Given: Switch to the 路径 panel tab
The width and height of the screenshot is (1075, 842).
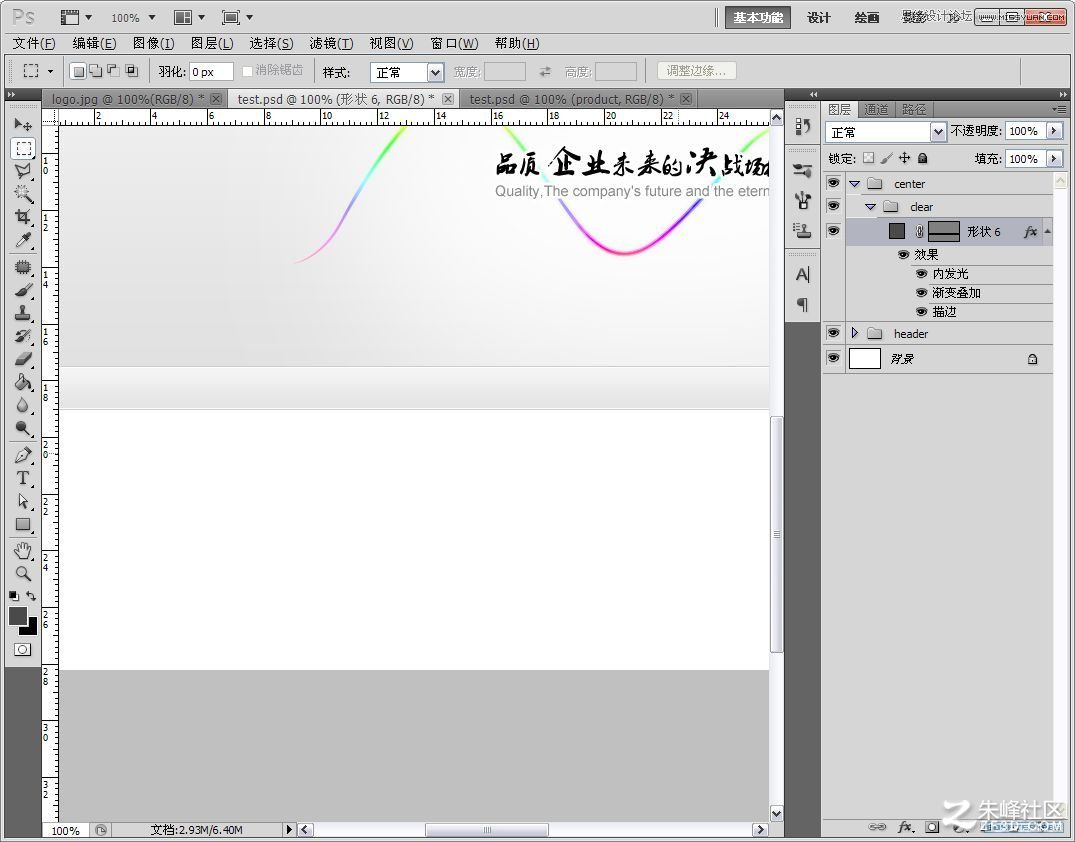Looking at the screenshot, I should click(914, 109).
